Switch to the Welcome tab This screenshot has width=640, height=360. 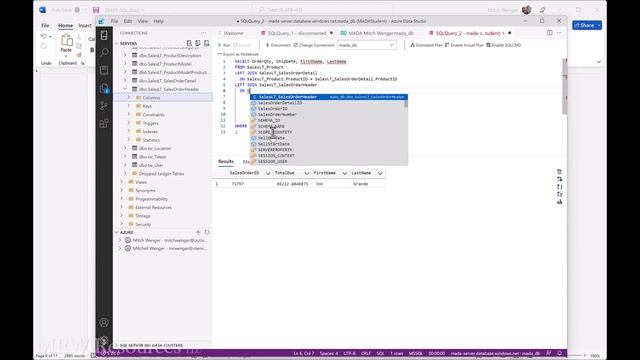[x=233, y=33]
